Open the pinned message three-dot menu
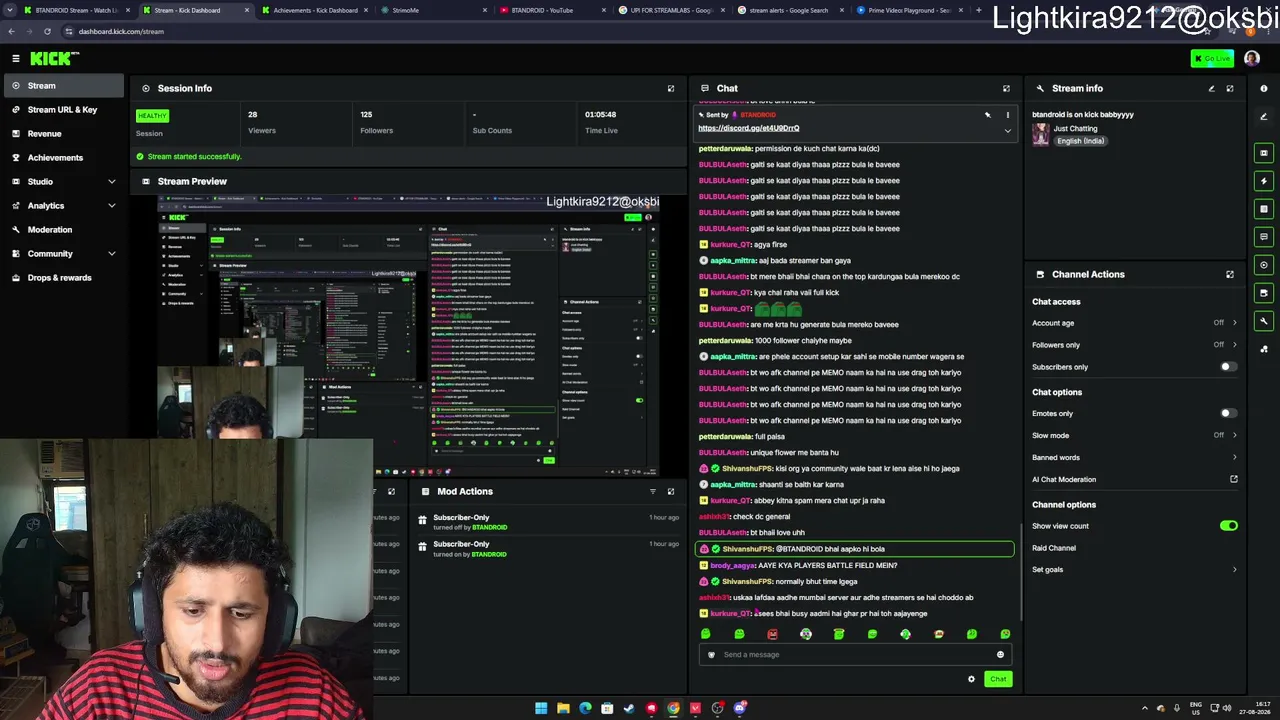The image size is (1280, 720). [x=1007, y=115]
